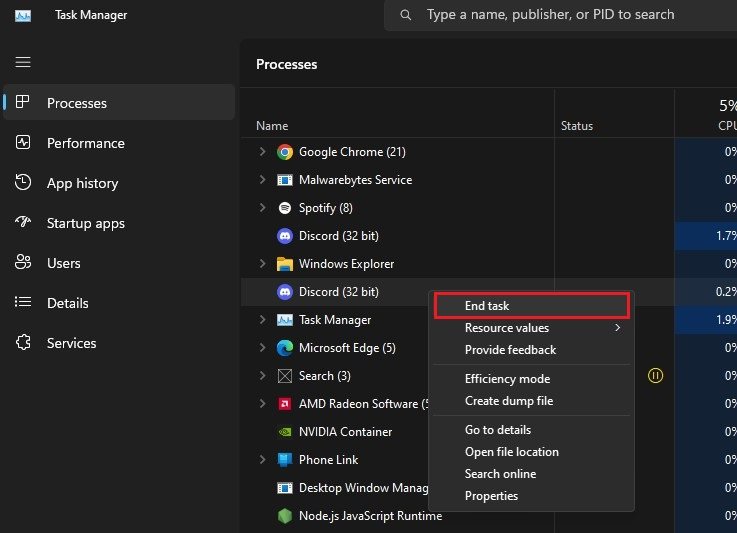Click the hamburger navigation menu icon
The width and height of the screenshot is (737, 533).
(x=22, y=62)
